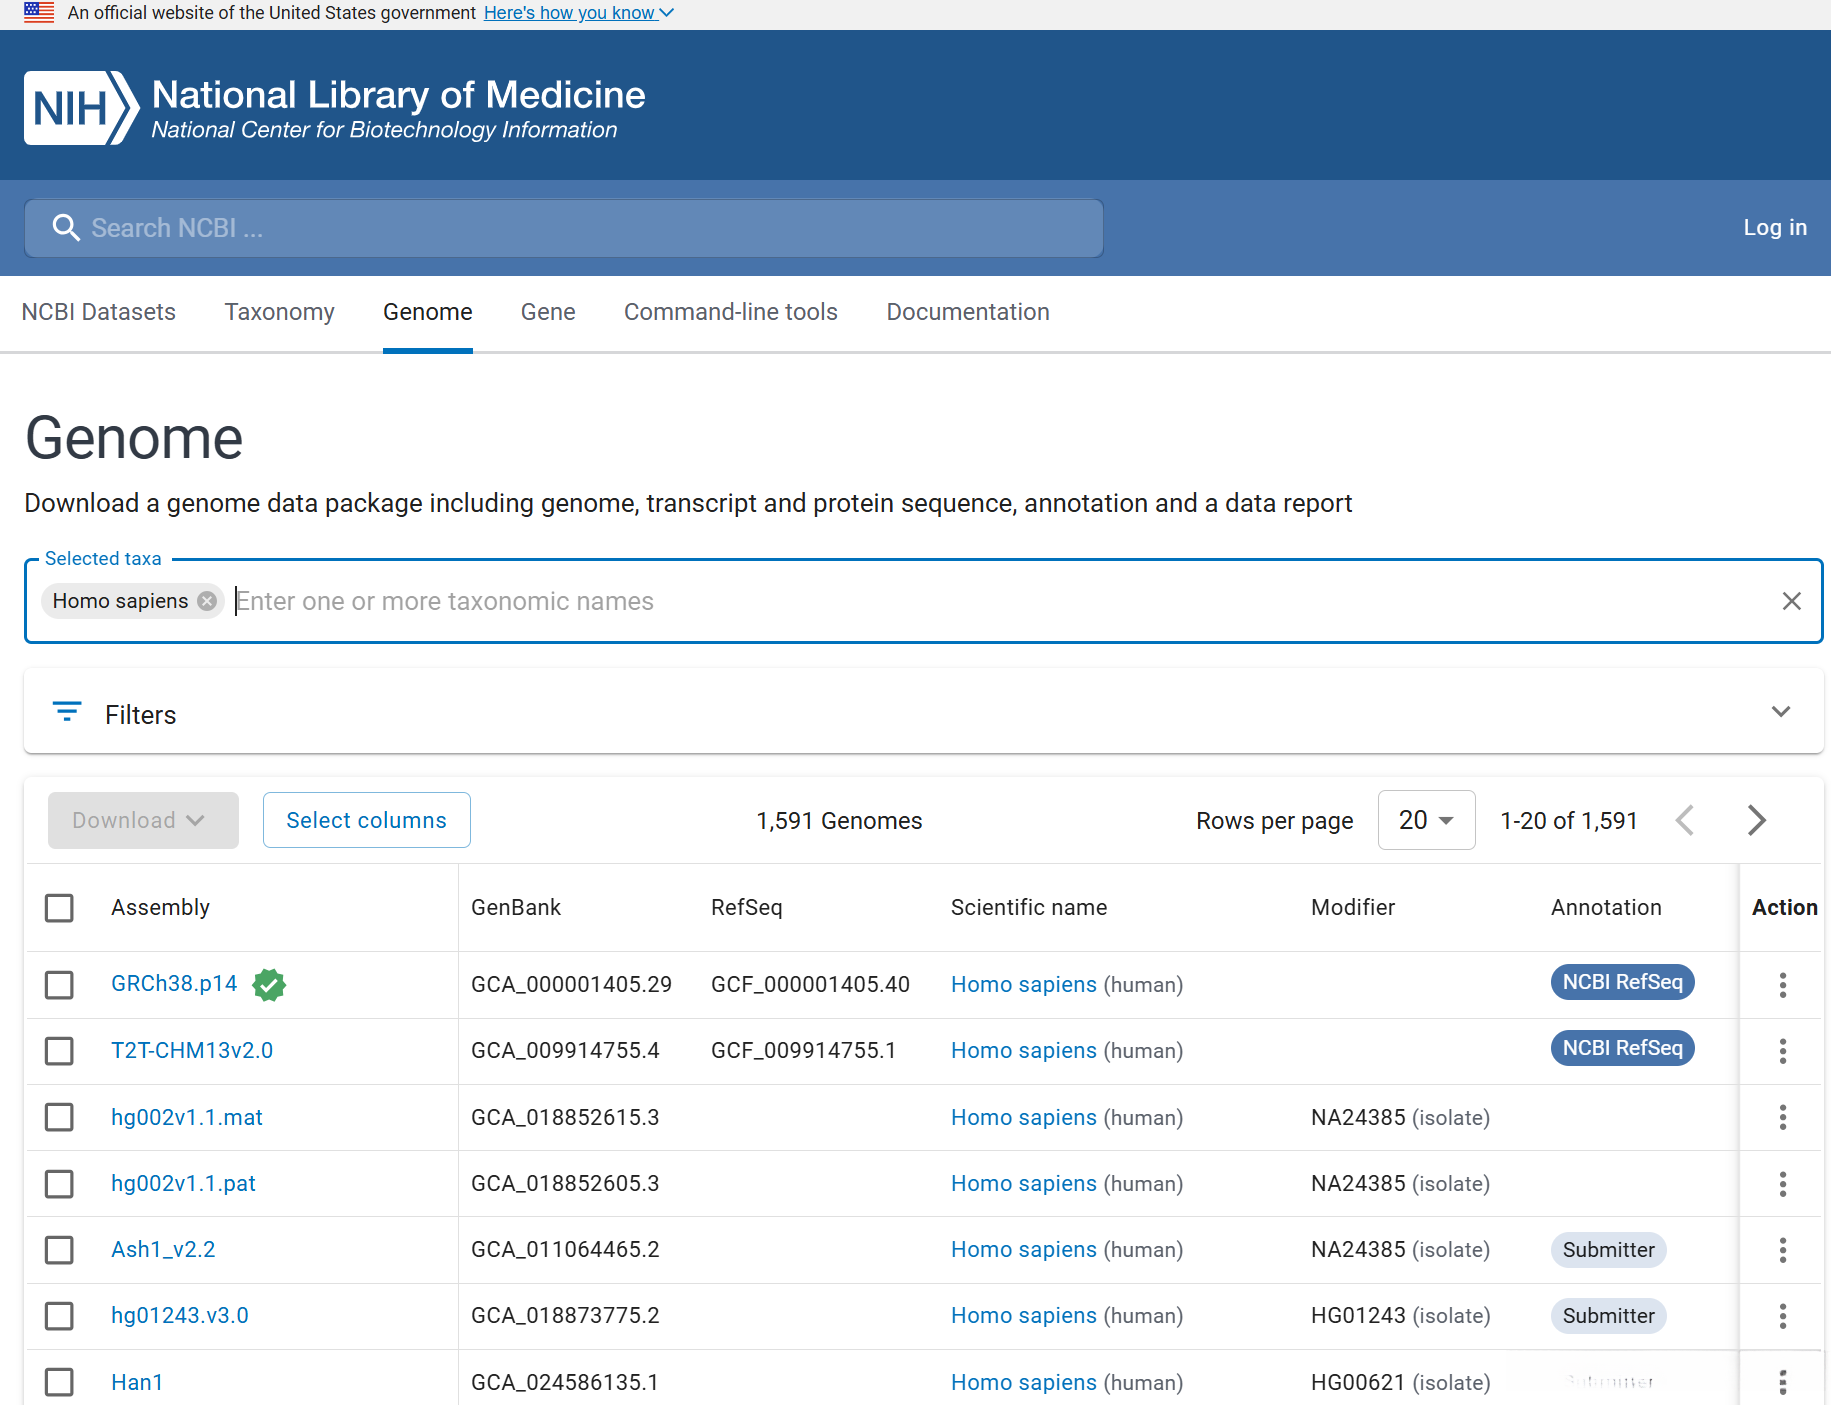Open Ash1_v2.2 assembly link
Viewport: 1831px width, 1405px height.
pos(163,1250)
